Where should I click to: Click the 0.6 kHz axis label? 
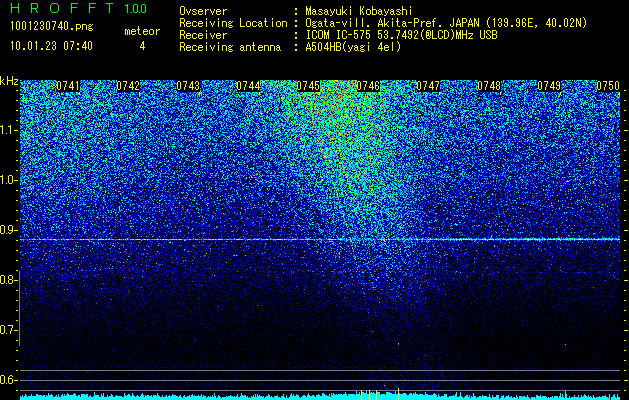point(9,380)
